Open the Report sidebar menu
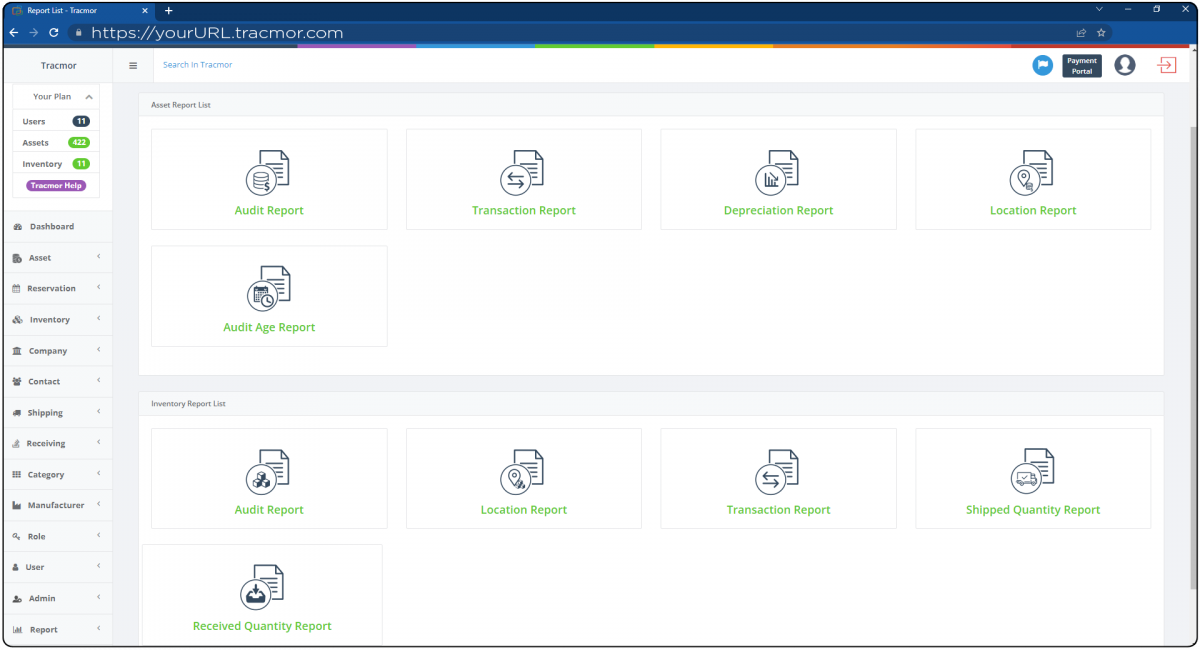The width and height of the screenshot is (1200, 650). [57, 629]
